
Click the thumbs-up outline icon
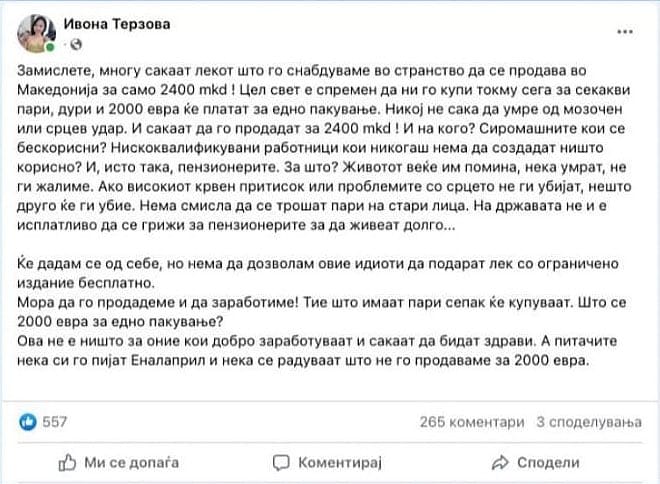point(67,463)
